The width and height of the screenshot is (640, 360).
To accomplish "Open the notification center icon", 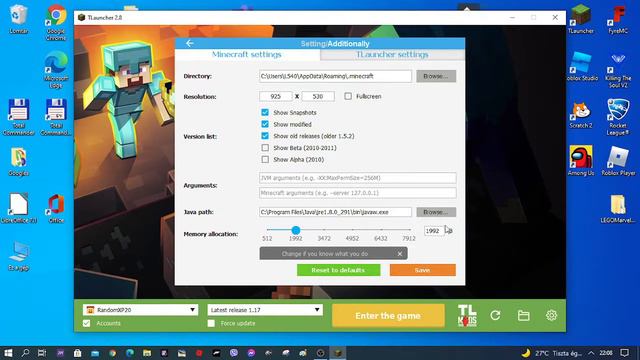I will (x=624, y=353).
